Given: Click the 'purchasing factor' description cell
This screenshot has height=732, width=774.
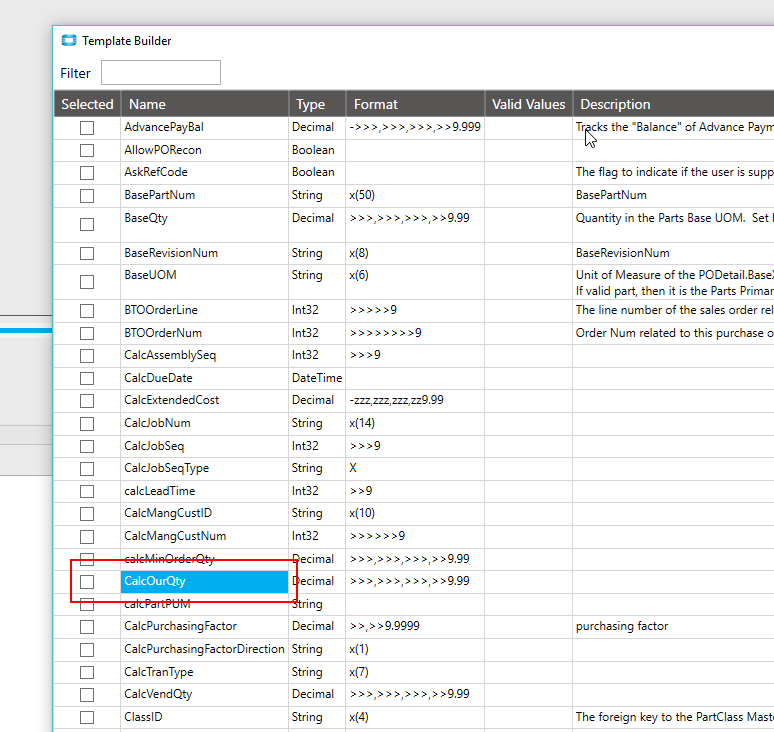Looking at the screenshot, I should point(673,626).
